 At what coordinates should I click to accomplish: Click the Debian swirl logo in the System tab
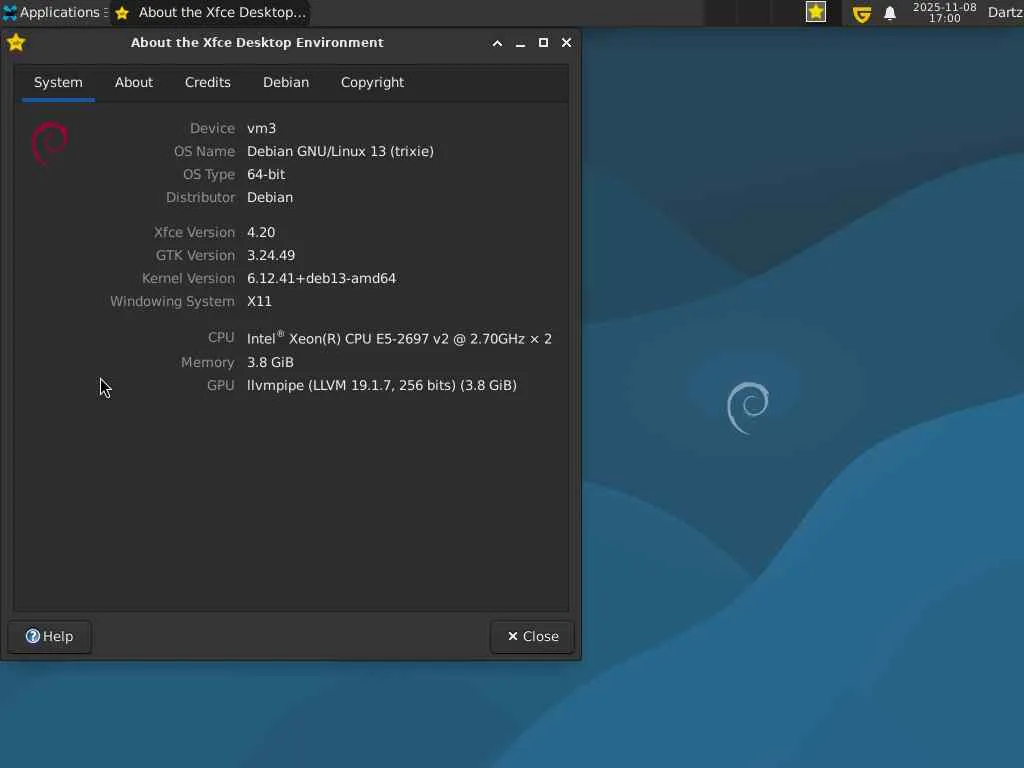[x=50, y=143]
